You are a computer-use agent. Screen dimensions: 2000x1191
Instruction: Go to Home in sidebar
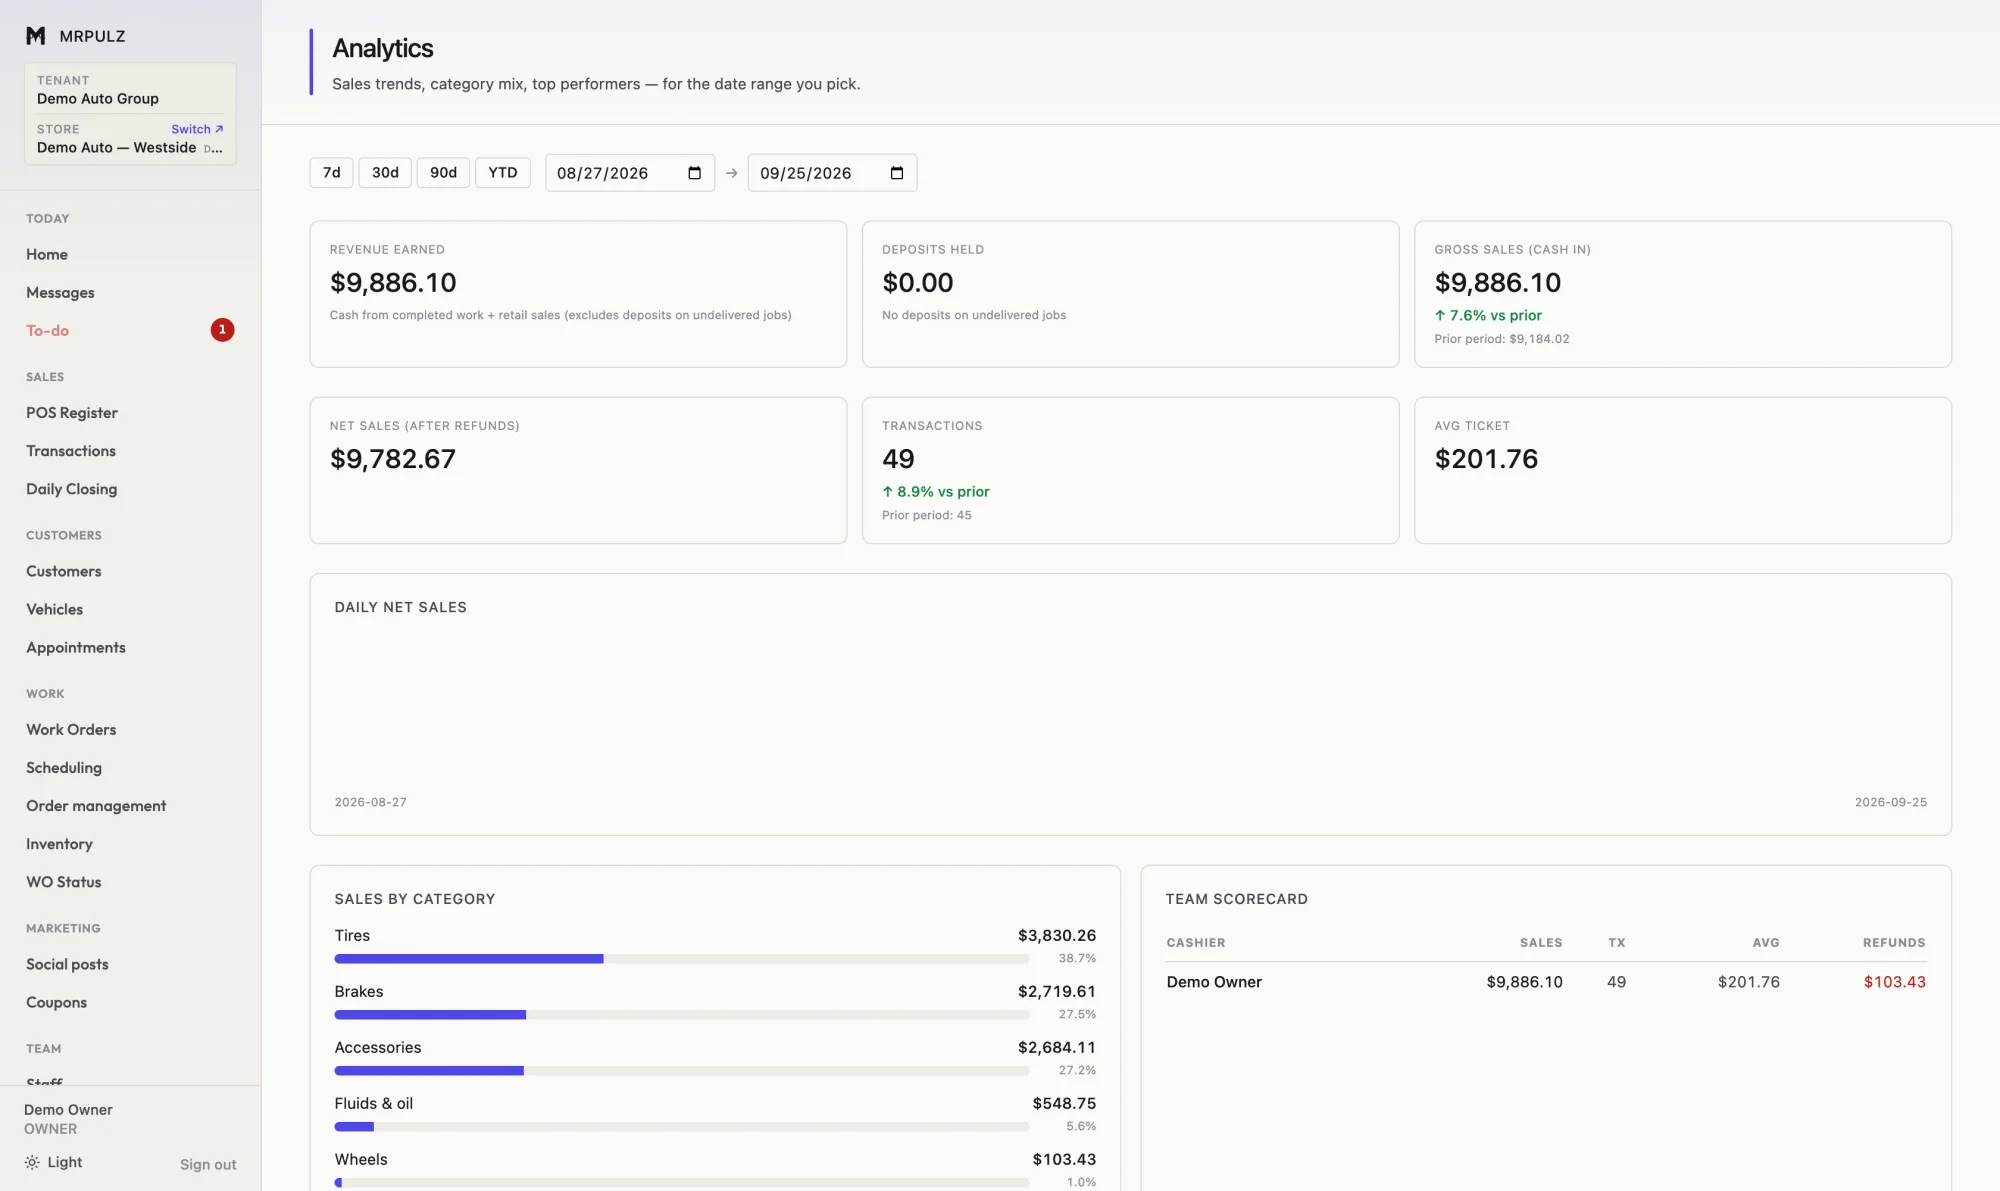click(x=47, y=254)
